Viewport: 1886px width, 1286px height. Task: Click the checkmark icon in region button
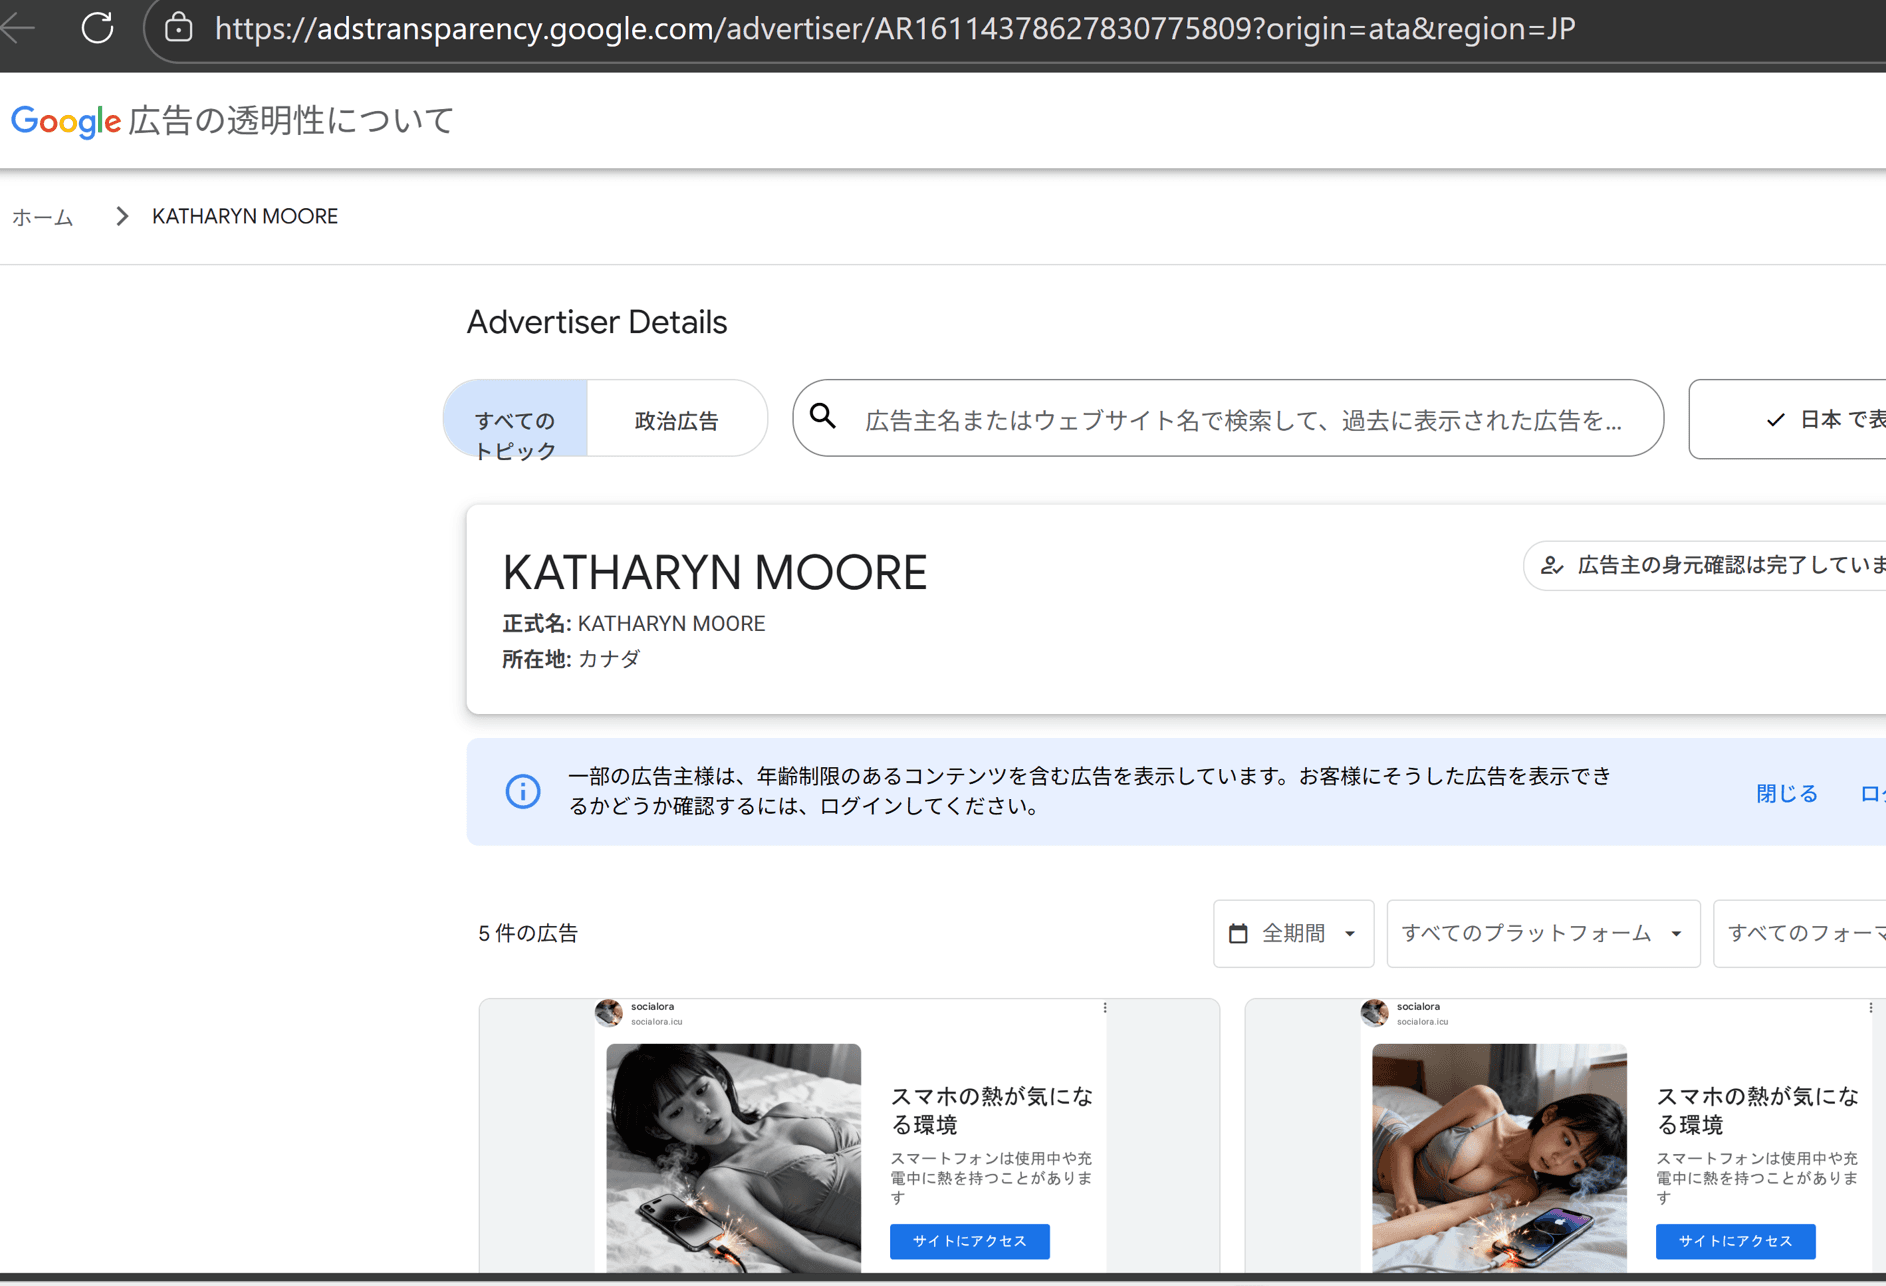[x=1775, y=420]
